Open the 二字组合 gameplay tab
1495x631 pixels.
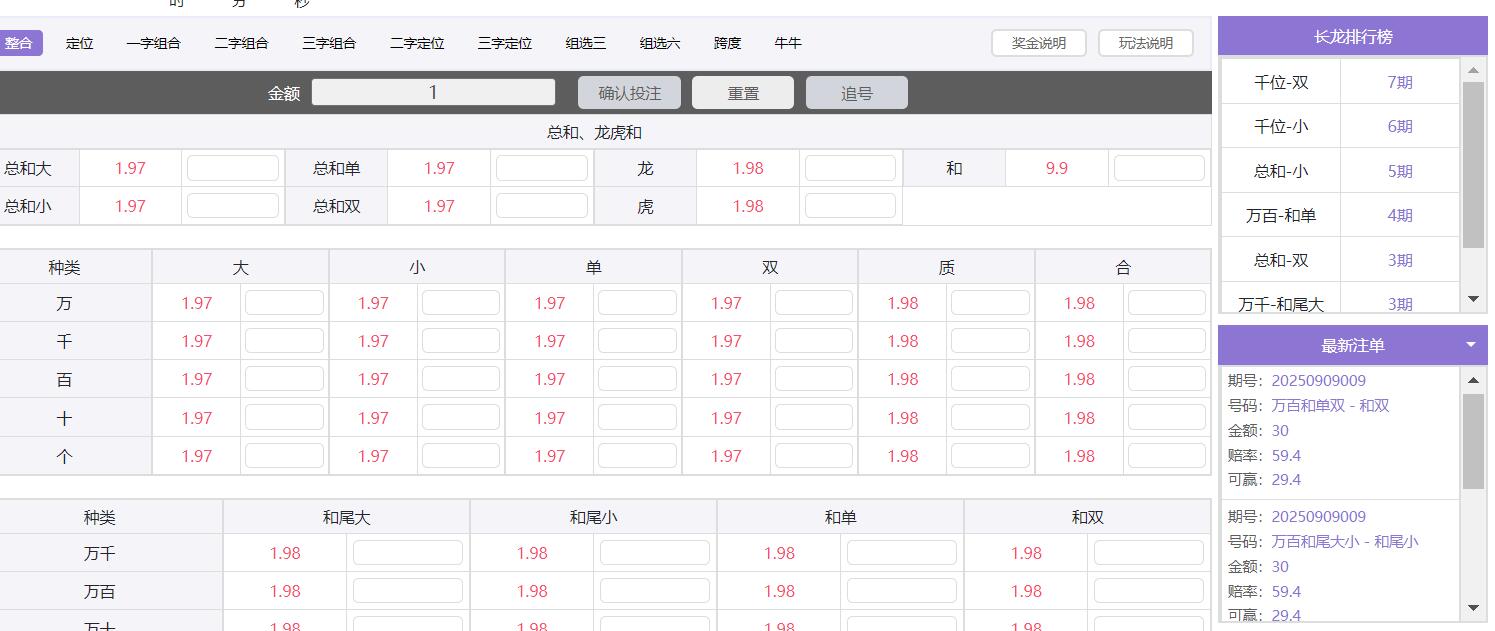241,43
